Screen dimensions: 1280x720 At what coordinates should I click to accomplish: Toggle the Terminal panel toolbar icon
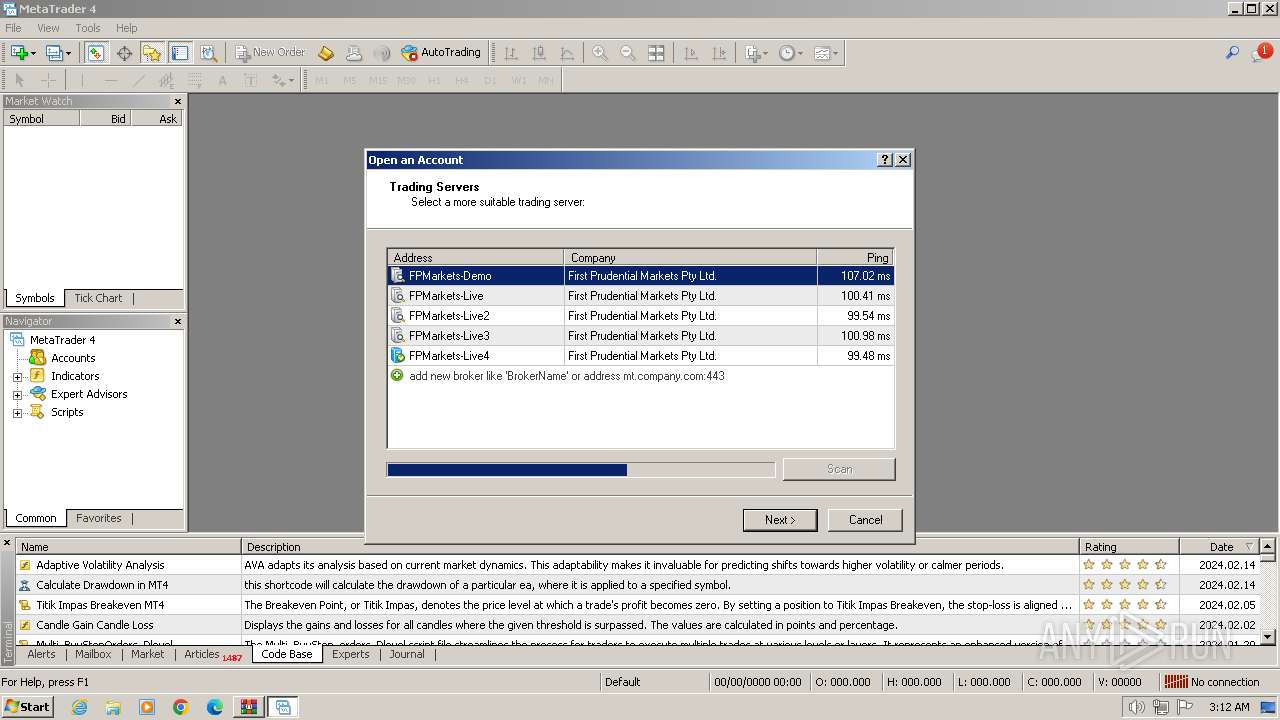point(180,53)
